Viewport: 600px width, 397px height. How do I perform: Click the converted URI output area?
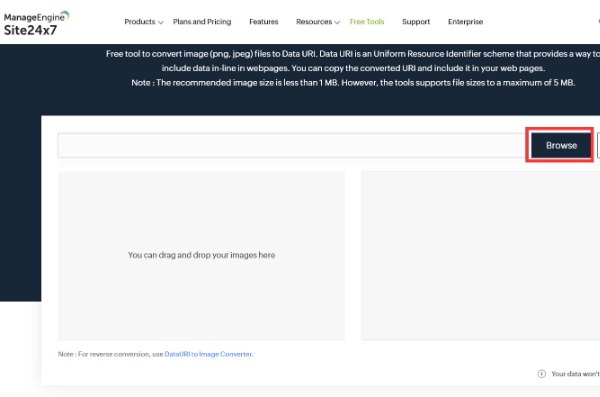pos(481,255)
